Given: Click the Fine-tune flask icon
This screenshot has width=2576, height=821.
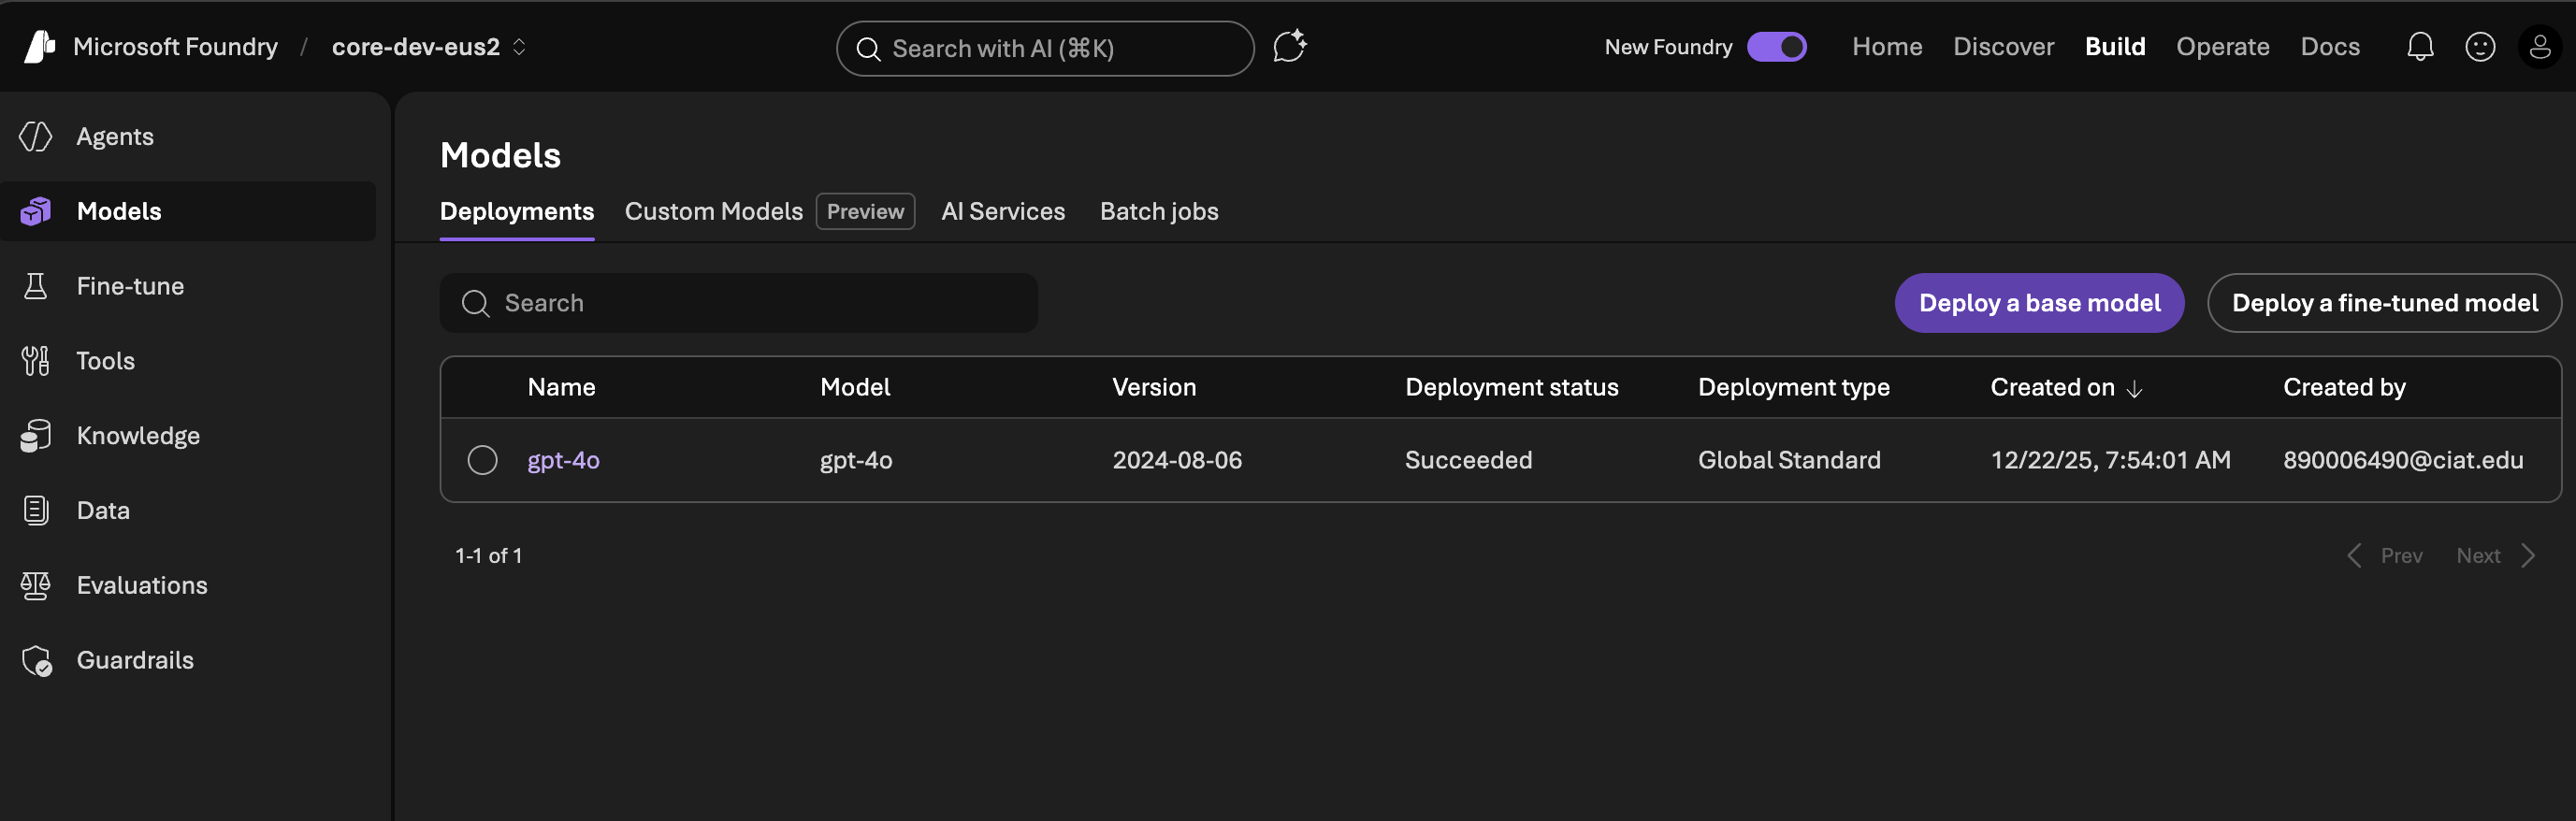Looking at the screenshot, I should [36, 286].
